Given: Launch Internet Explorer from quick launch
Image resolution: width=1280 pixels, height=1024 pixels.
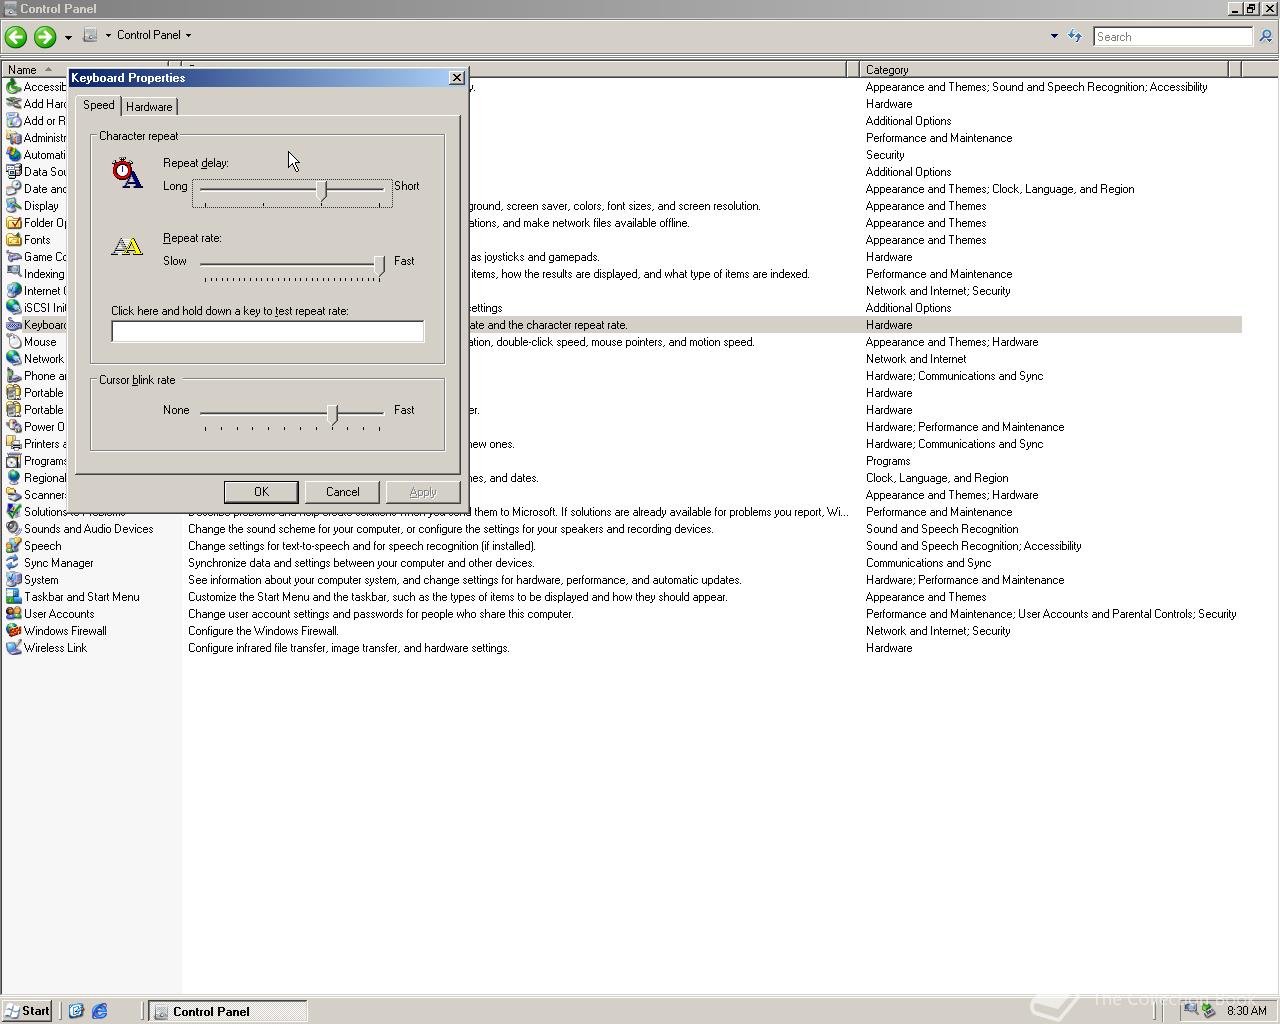Looking at the screenshot, I should coord(99,1011).
